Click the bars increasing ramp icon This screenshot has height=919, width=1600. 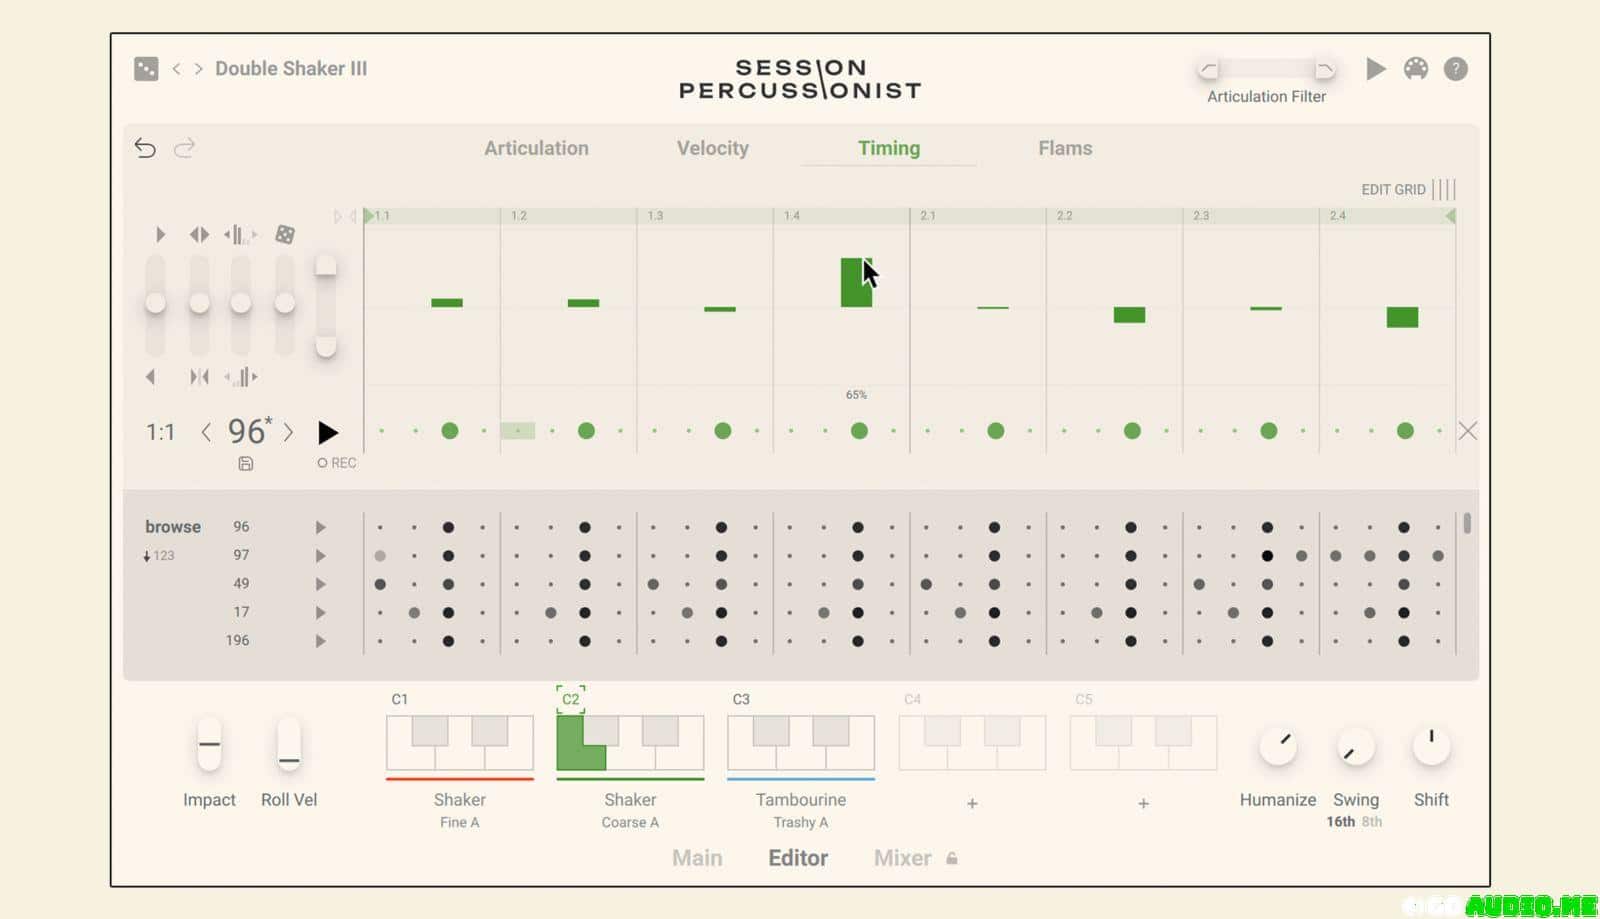point(241,377)
